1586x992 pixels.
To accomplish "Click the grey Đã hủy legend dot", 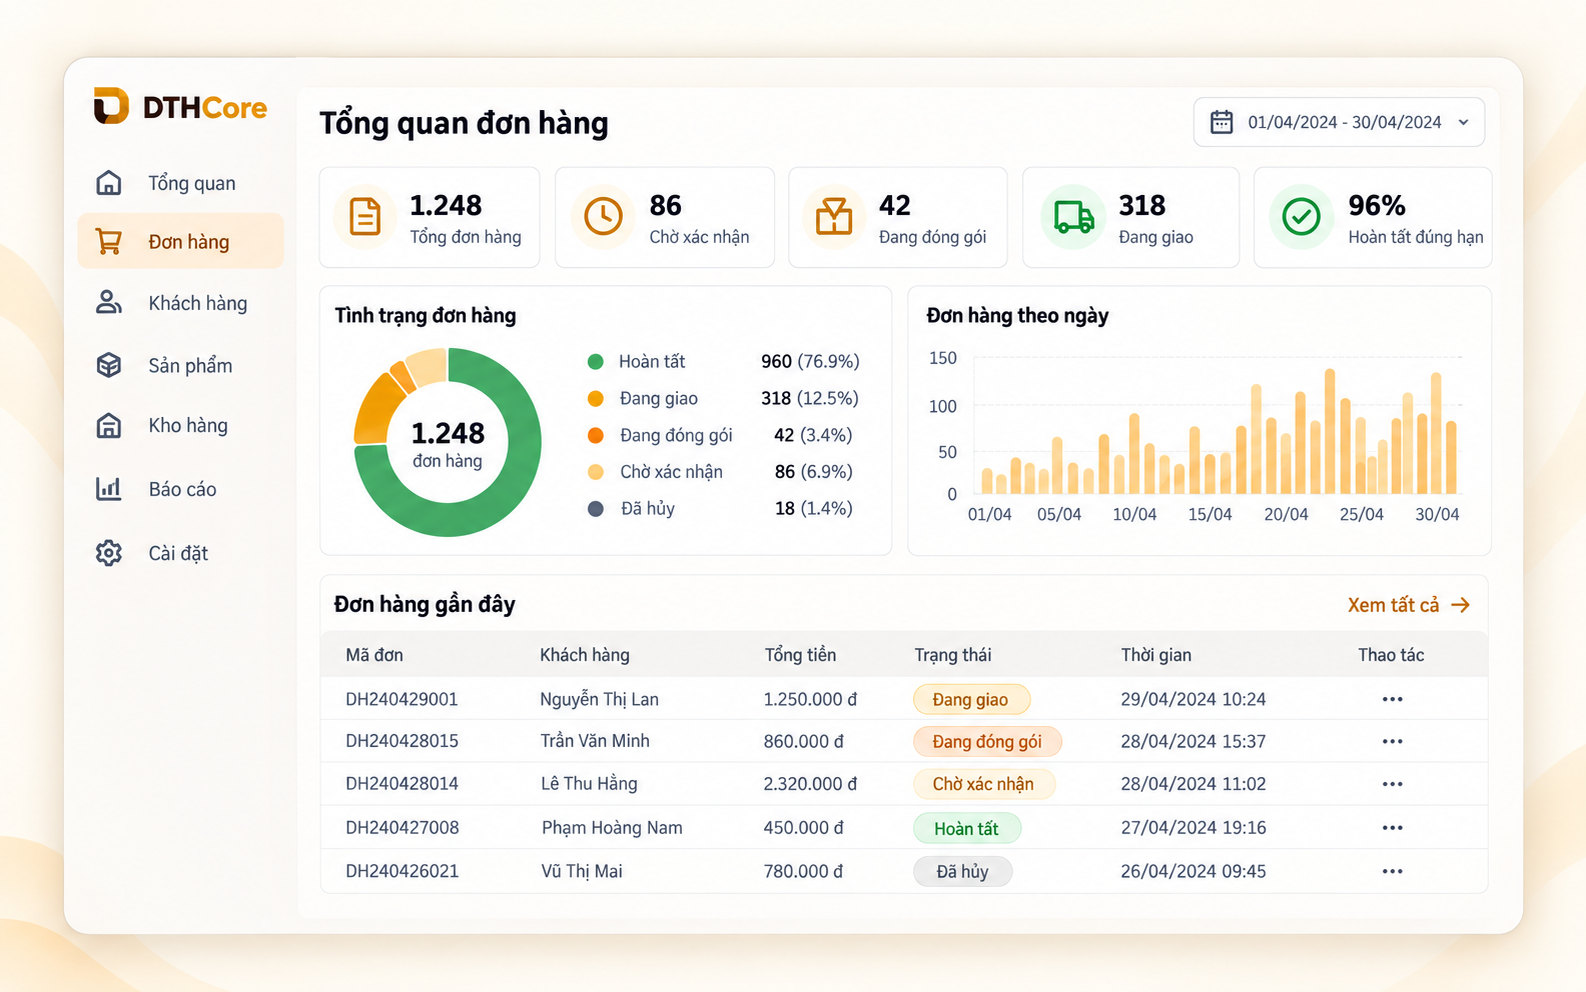I will point(595,508).
